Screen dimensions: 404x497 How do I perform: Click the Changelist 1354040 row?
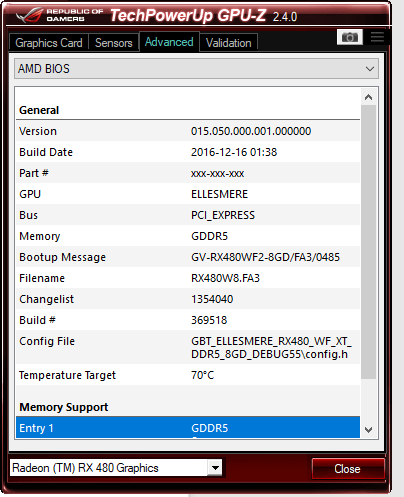pos(188,299)
